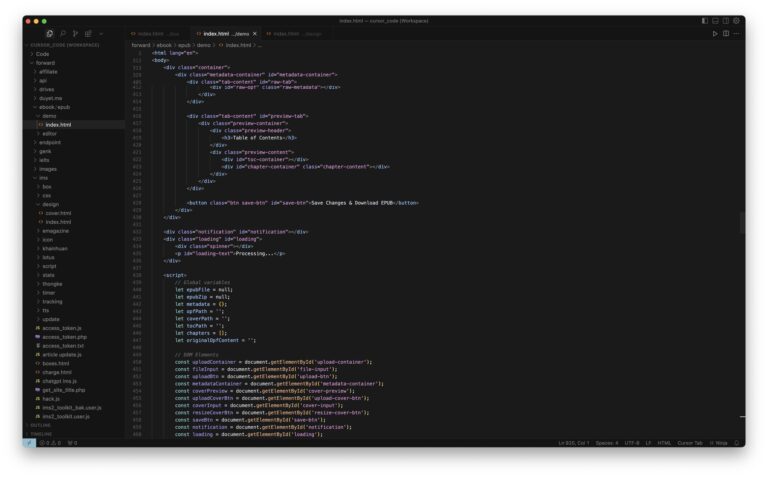The image size is (768, 477).
Task: Open the Explorer view icon
Action: pyautogui.click(x=49, y=34)
